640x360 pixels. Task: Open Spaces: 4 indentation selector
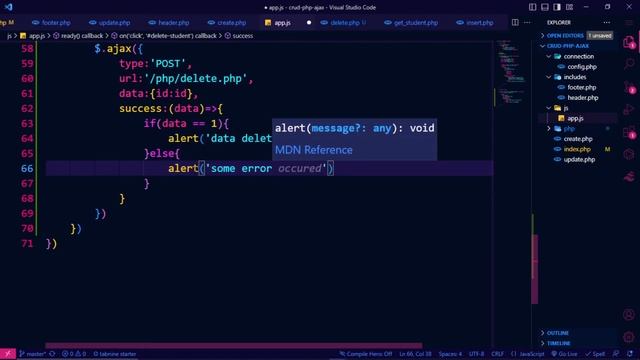[450, 354]
